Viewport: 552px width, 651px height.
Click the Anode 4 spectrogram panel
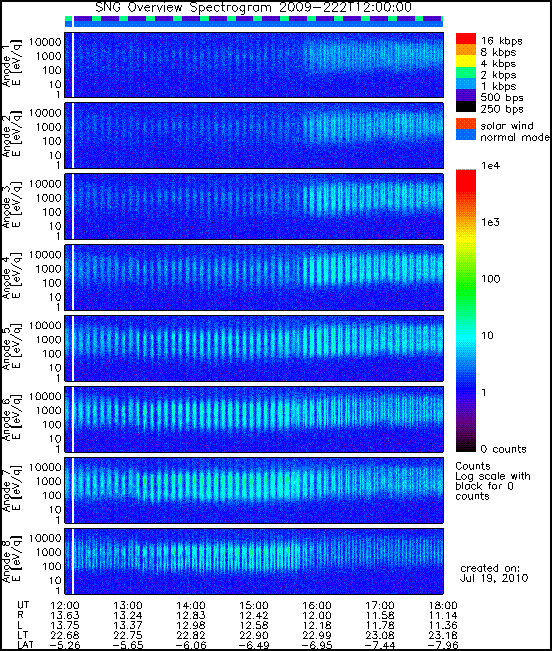point(254,277)
